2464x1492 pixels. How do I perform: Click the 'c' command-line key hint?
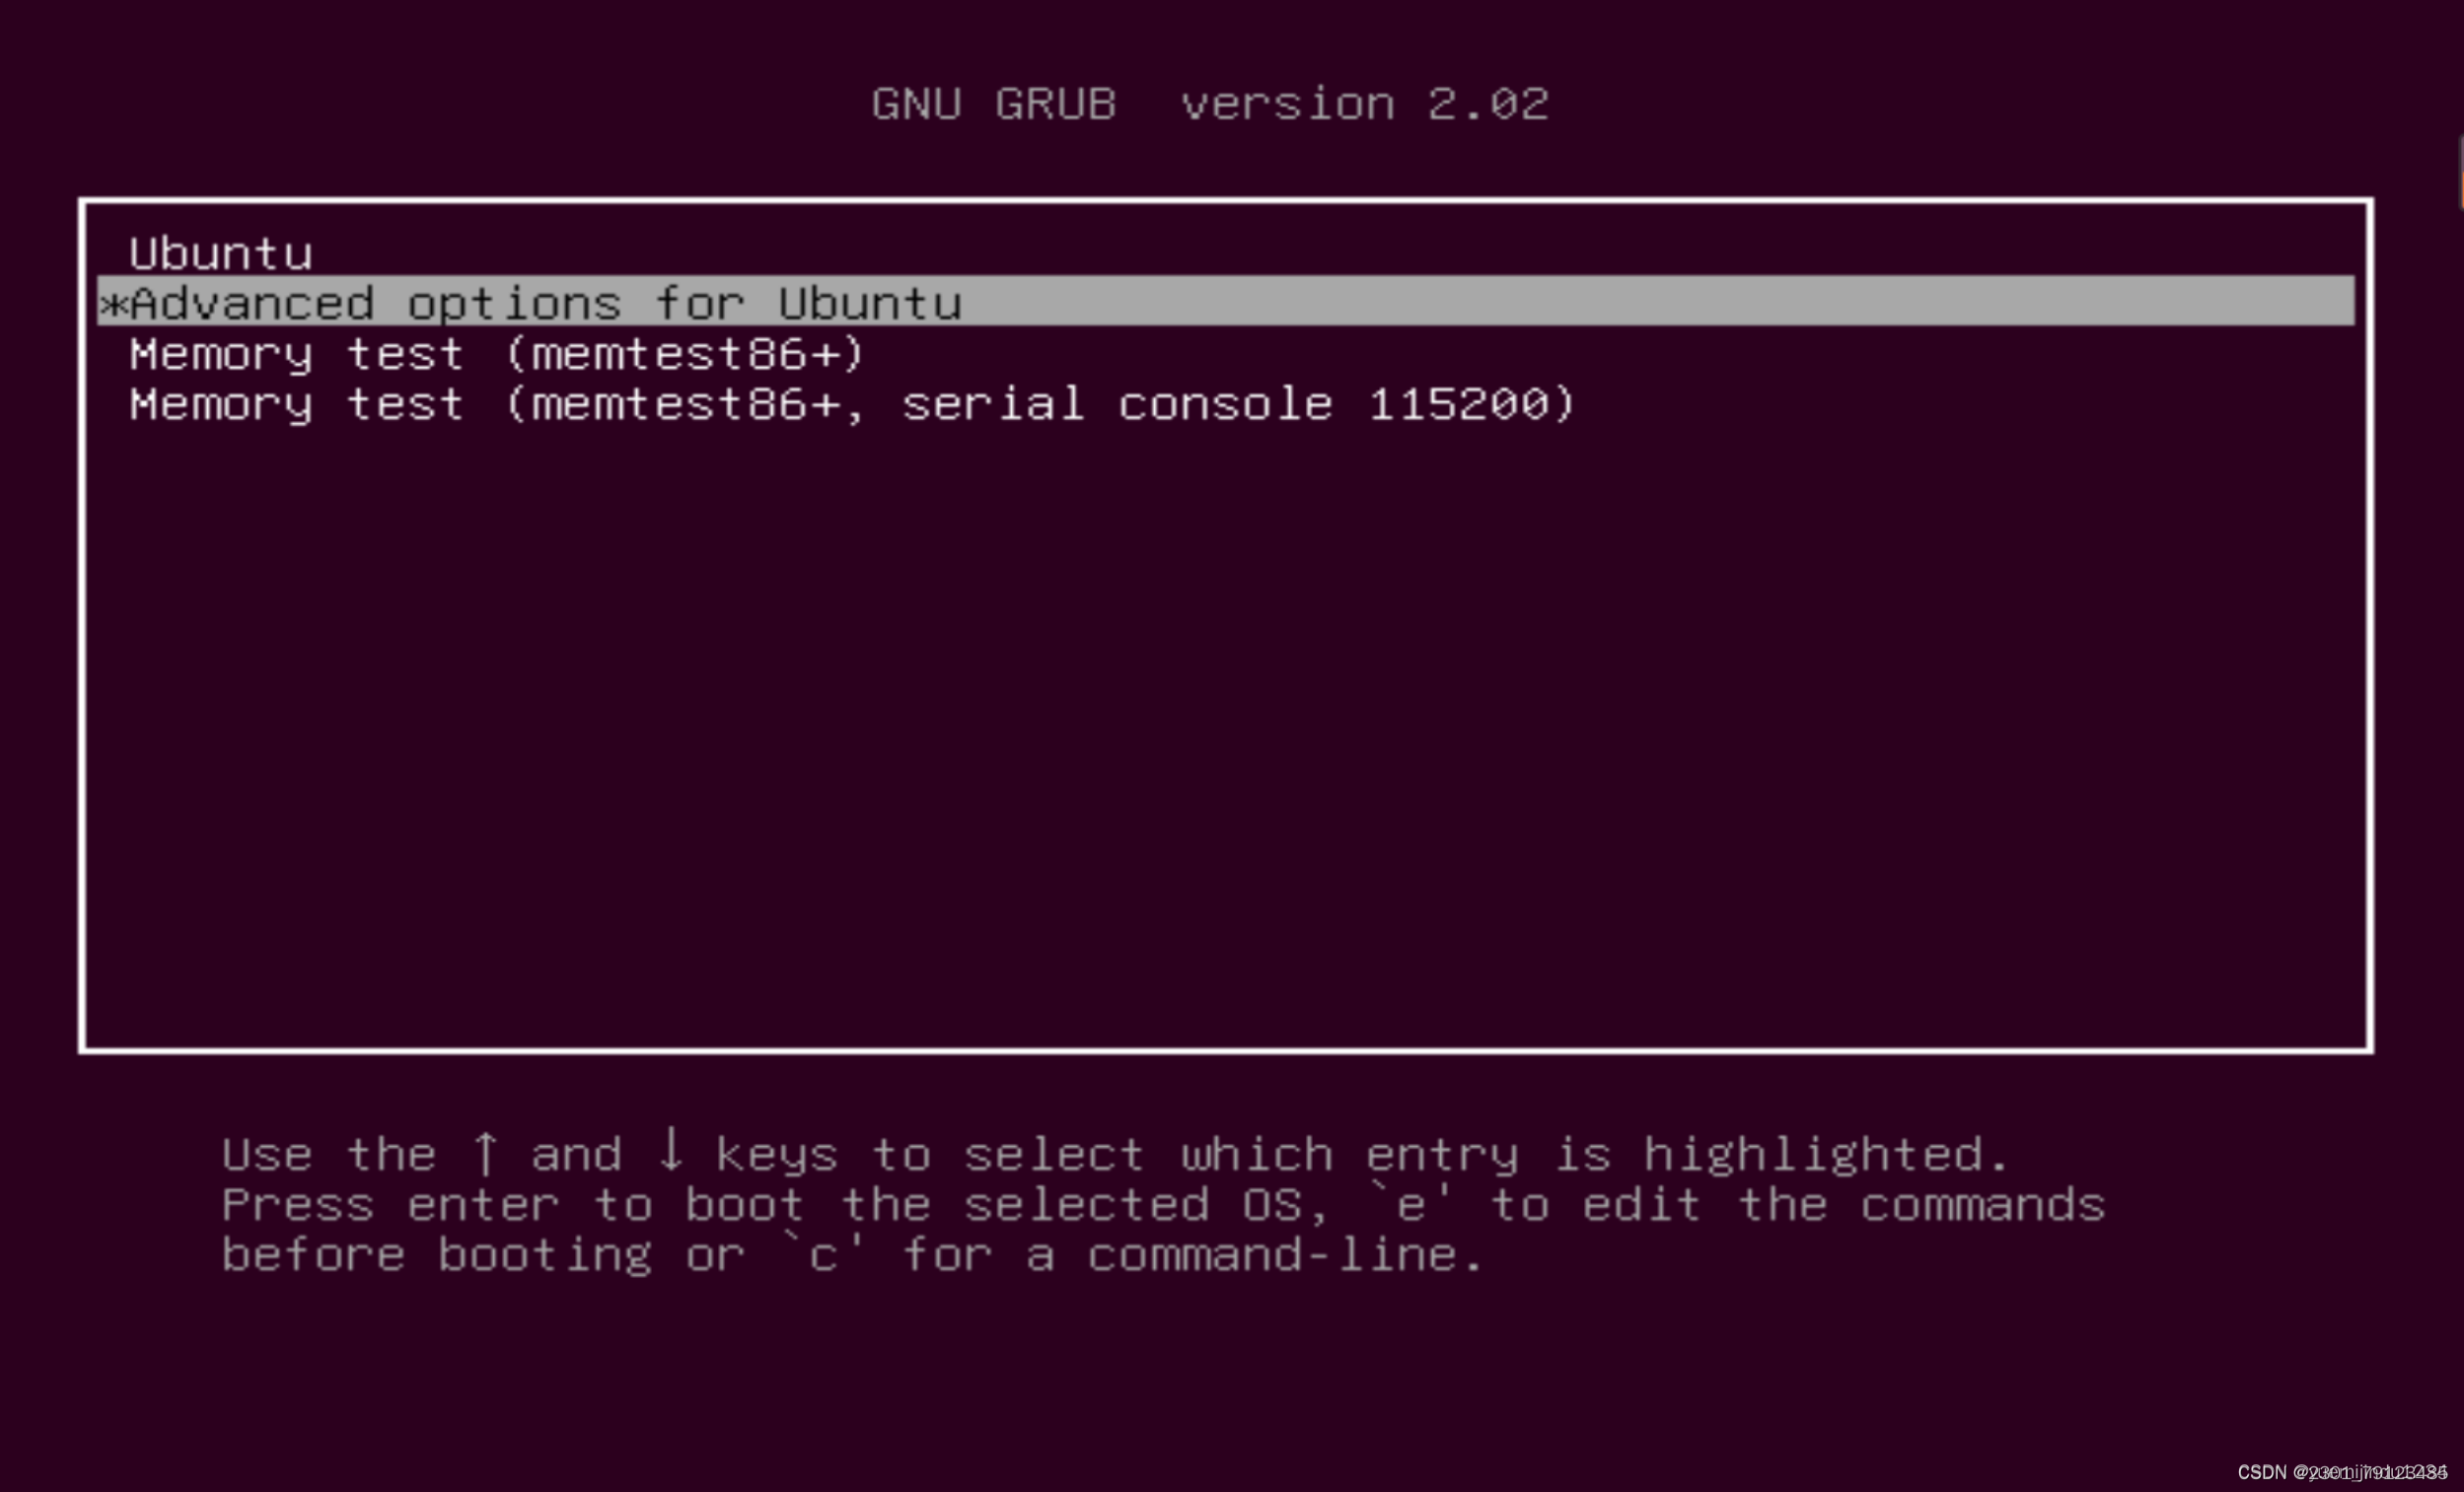[x=822, y=1254]
